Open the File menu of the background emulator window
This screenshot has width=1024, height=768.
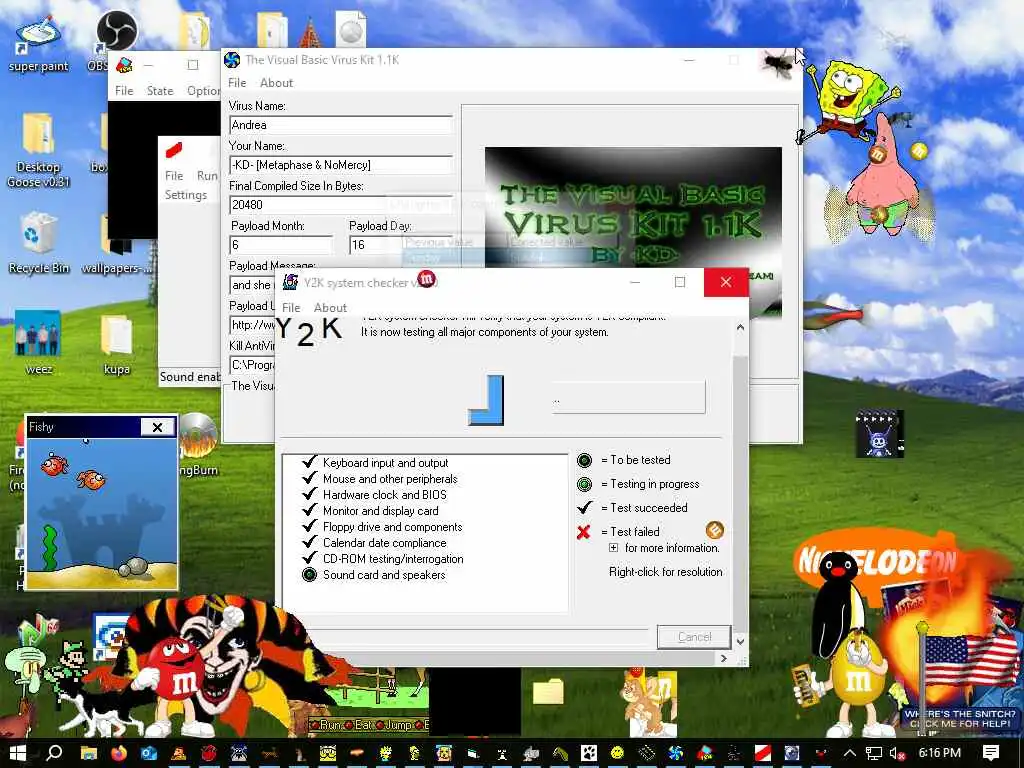click(x=124, y=91)
